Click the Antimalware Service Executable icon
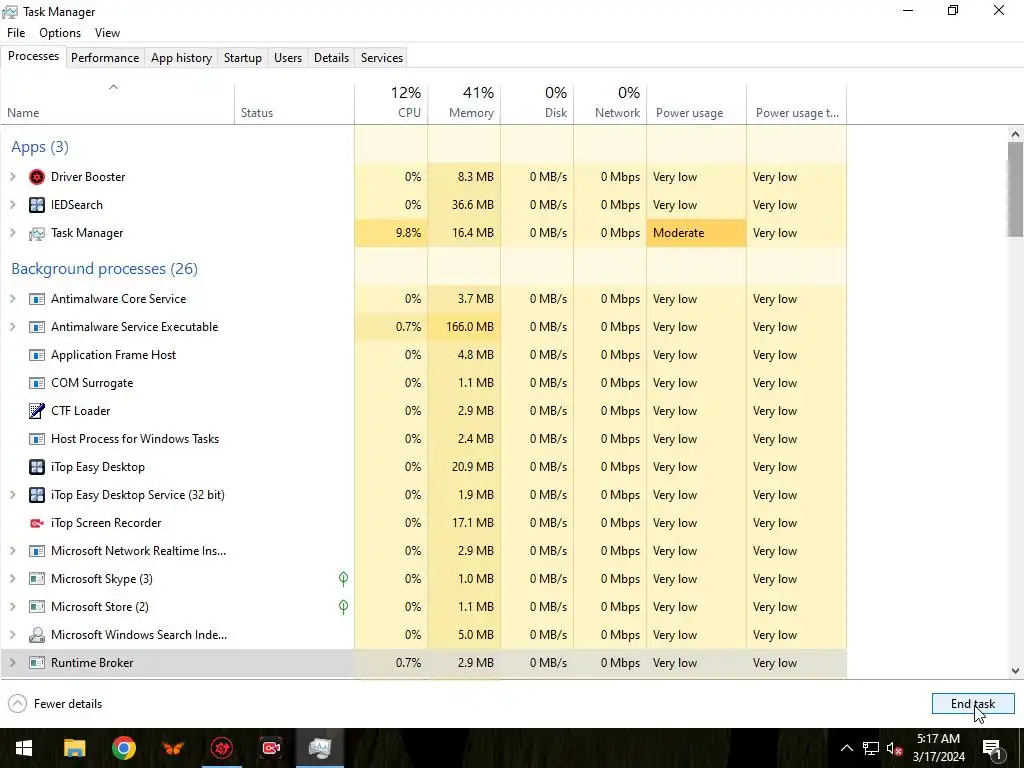1024x768 pixels. pos(37,327)
